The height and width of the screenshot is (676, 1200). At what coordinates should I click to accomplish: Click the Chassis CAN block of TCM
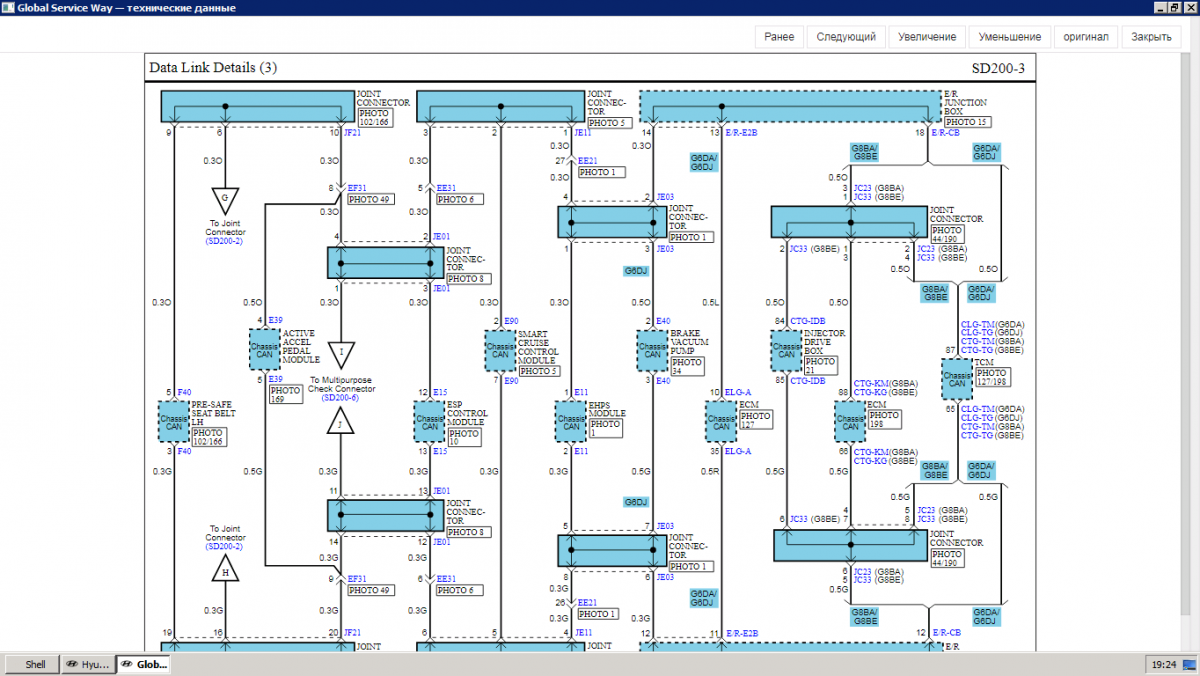coord(957,379)
